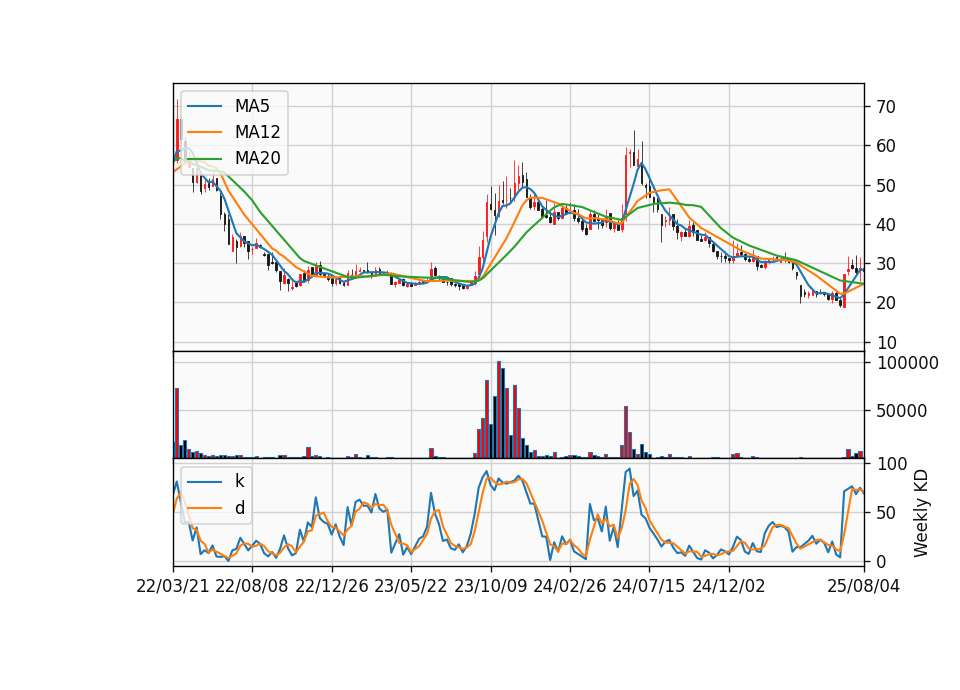Click the green MA20 legend line sample
This screenshot has width=960, height=690.
point(204,158)
